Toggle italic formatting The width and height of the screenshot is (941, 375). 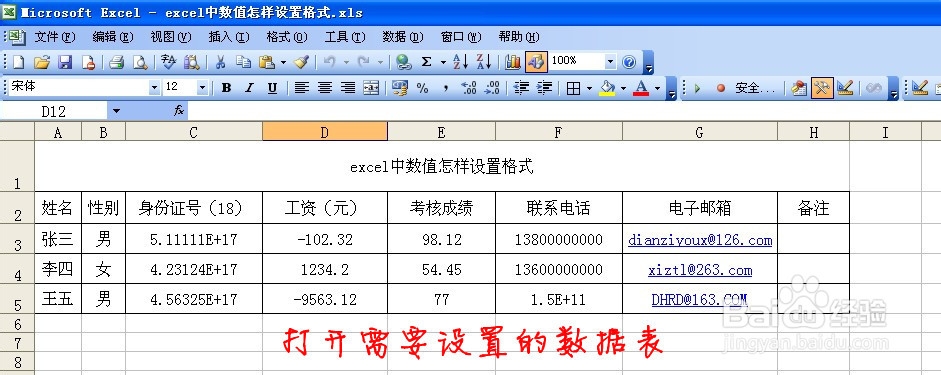250,88
